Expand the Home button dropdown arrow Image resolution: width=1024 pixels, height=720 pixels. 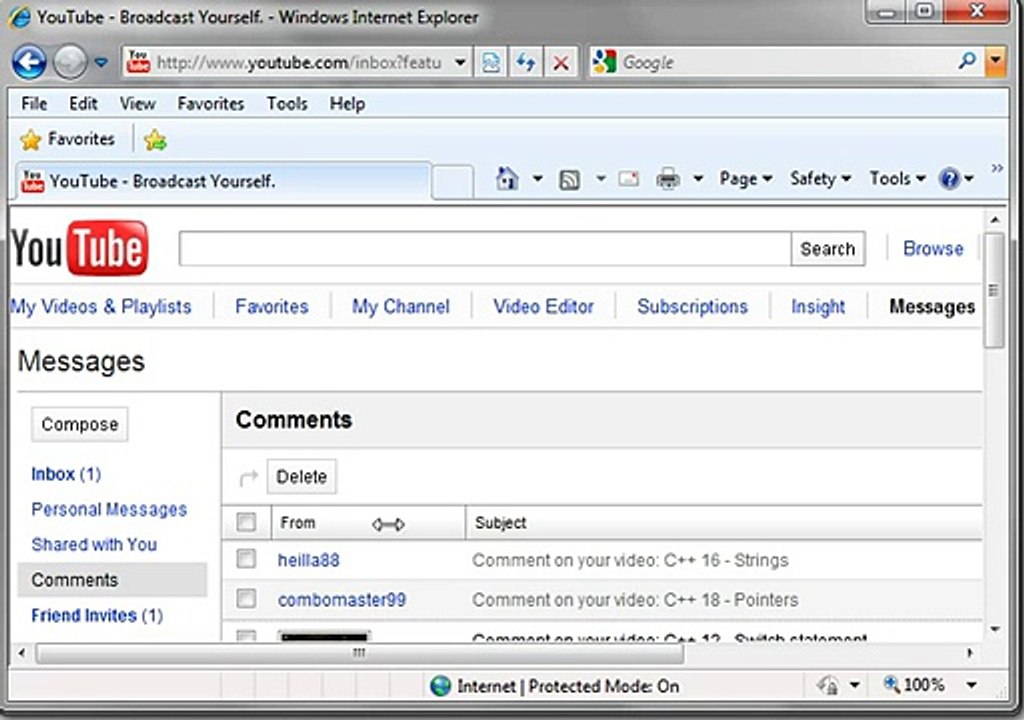537,178
